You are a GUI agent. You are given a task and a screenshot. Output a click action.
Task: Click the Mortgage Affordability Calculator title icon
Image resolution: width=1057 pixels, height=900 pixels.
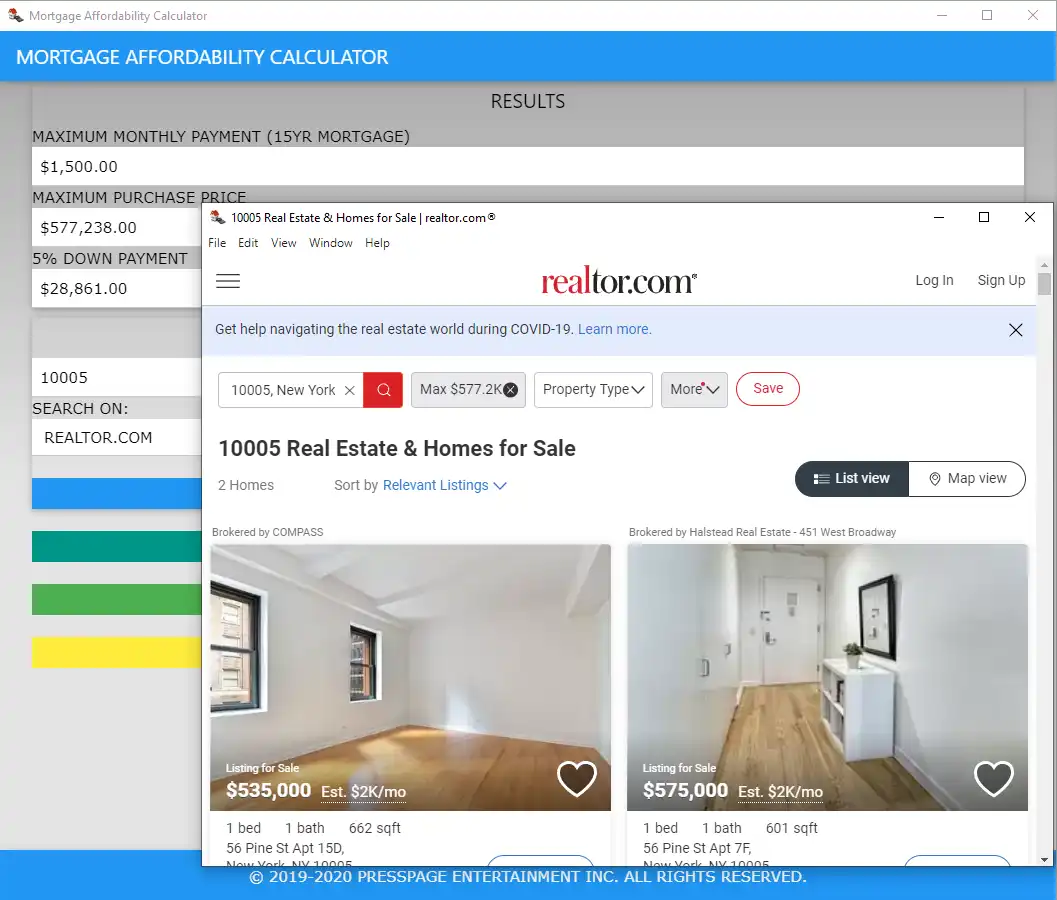click(15, 15)
